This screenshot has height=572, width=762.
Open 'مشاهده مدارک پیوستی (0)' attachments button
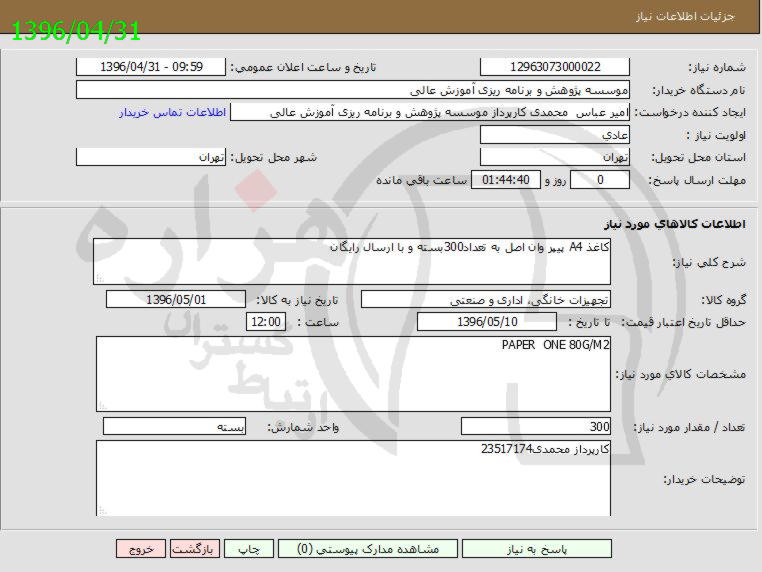pyautogui.click(x=368, y=549)
